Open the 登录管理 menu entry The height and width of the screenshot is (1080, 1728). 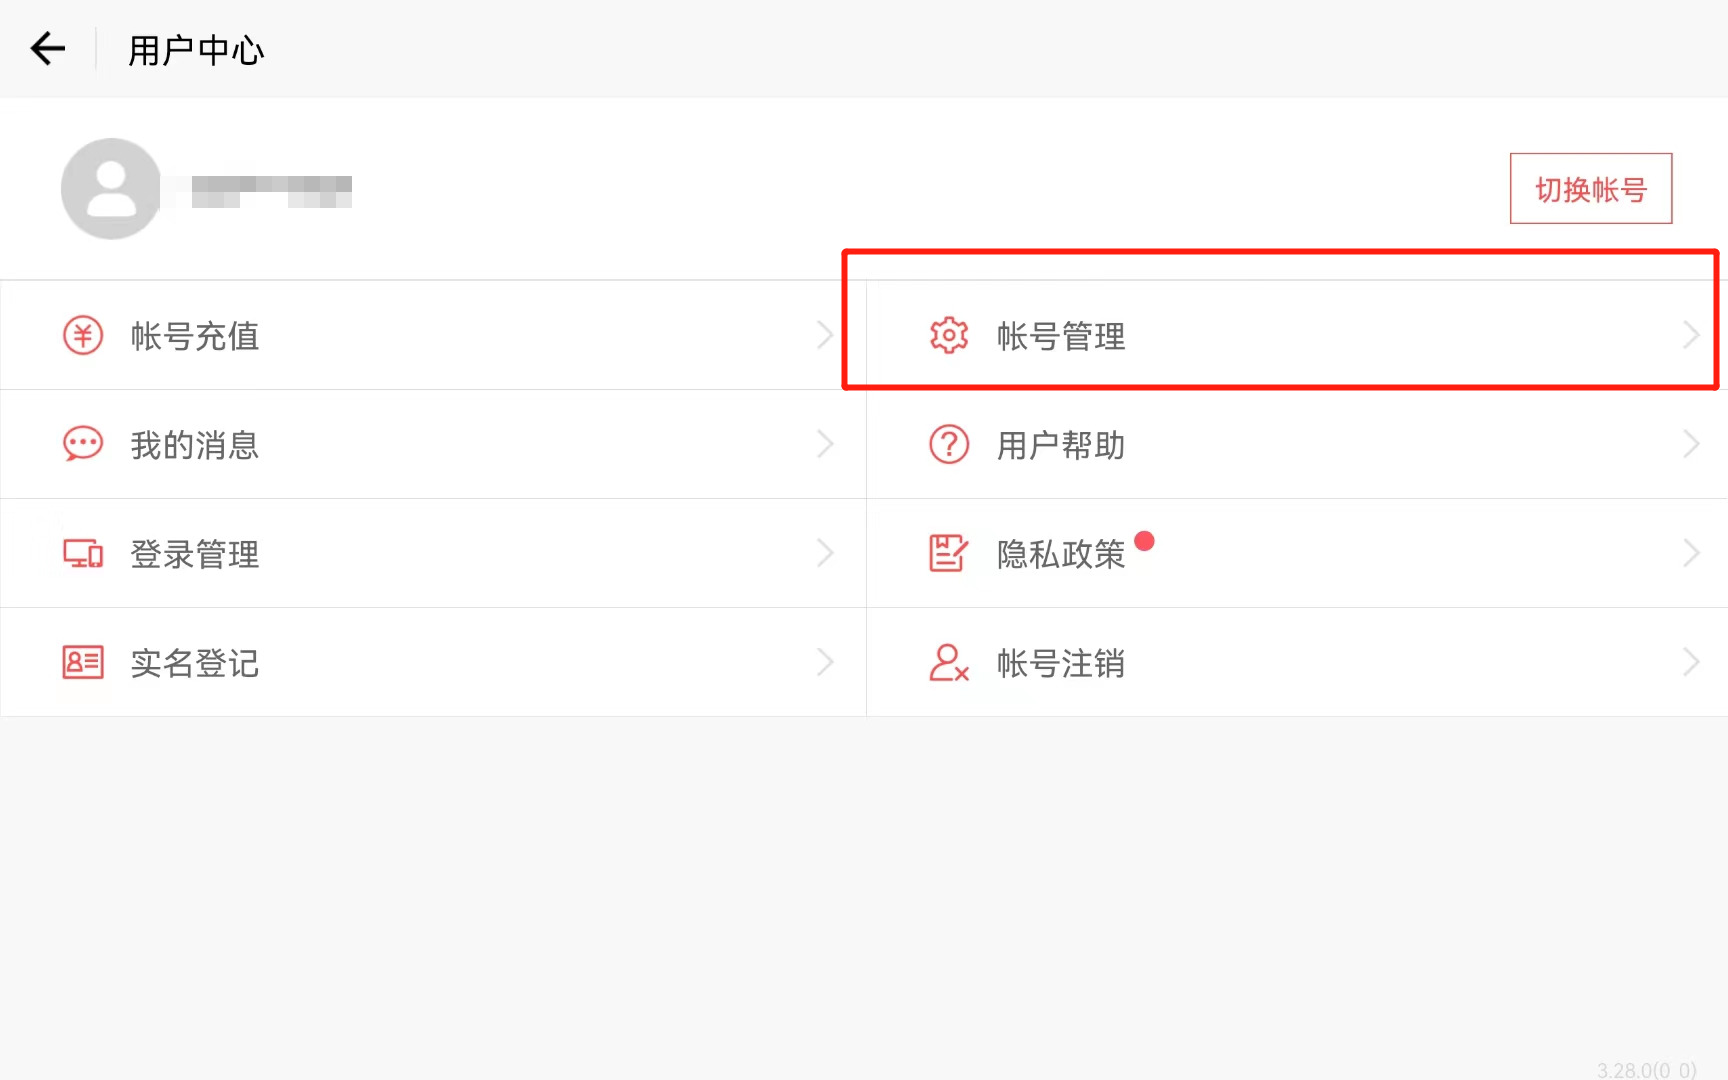[x=195, y=554]
